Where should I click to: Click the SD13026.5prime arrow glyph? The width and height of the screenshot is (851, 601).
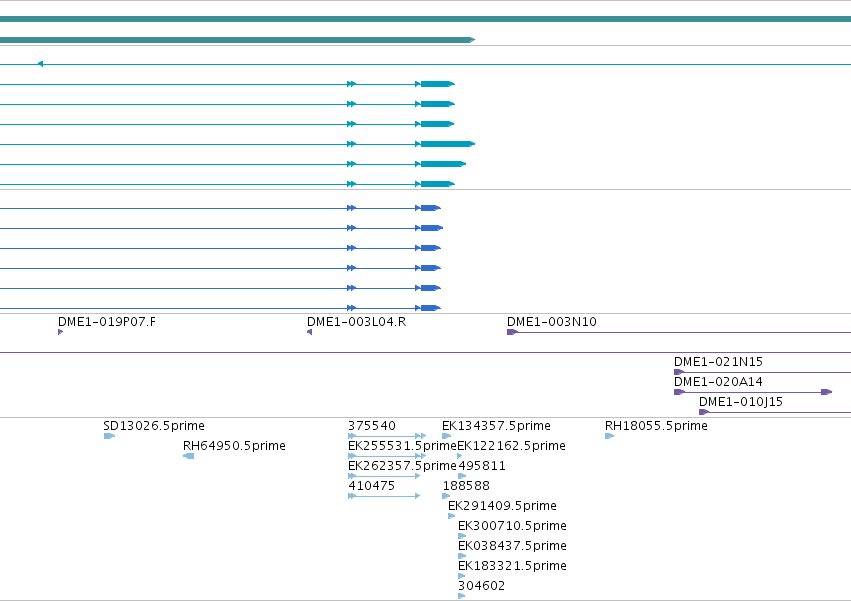[x=109, y=436]
